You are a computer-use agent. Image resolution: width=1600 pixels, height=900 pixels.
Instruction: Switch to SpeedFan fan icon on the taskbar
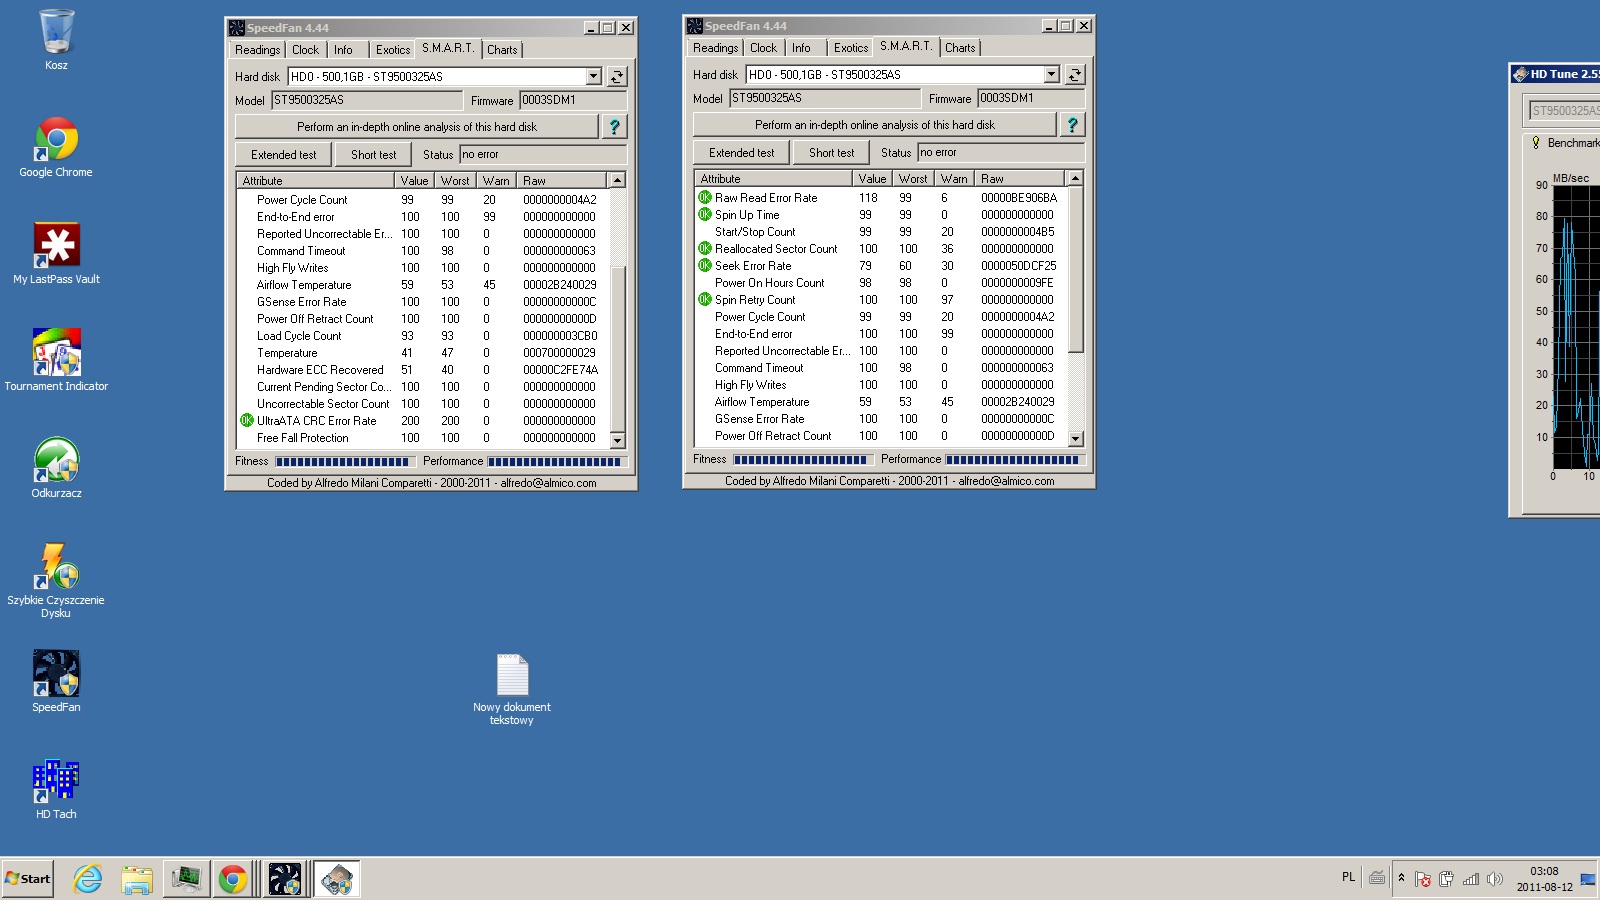[x=285, y=879]
